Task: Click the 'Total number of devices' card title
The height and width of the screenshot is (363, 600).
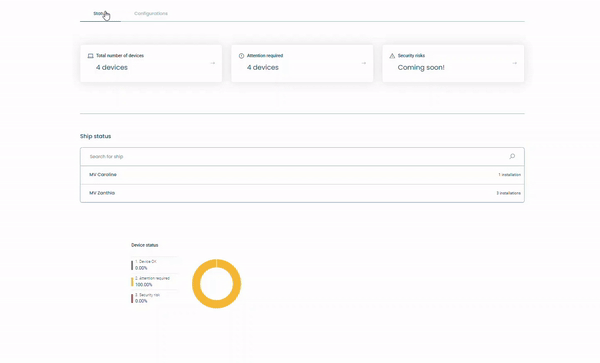Action: point(120,55)
